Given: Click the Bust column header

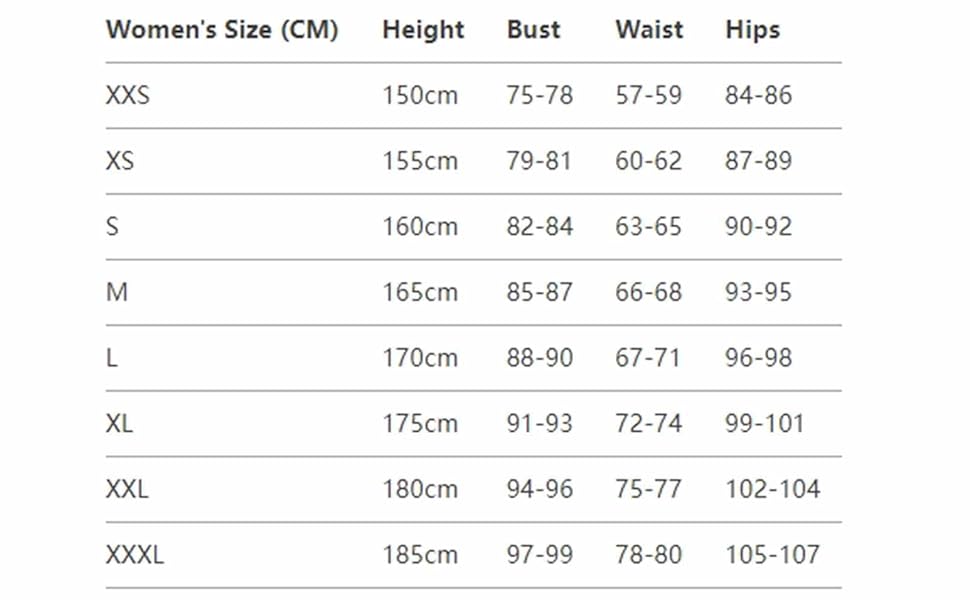Looking at the screenshot, I should pyautogui.click(x=533, y=30).
